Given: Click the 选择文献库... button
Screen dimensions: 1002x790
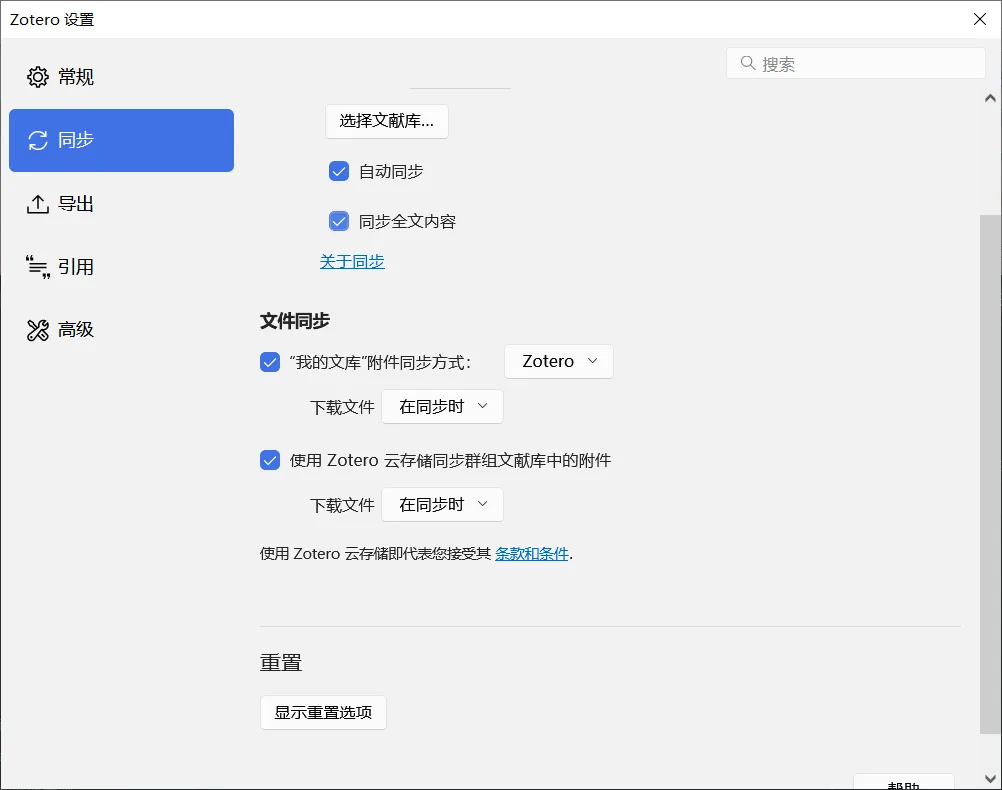Looking at the screenshot, I should click(x=386, y=121).
